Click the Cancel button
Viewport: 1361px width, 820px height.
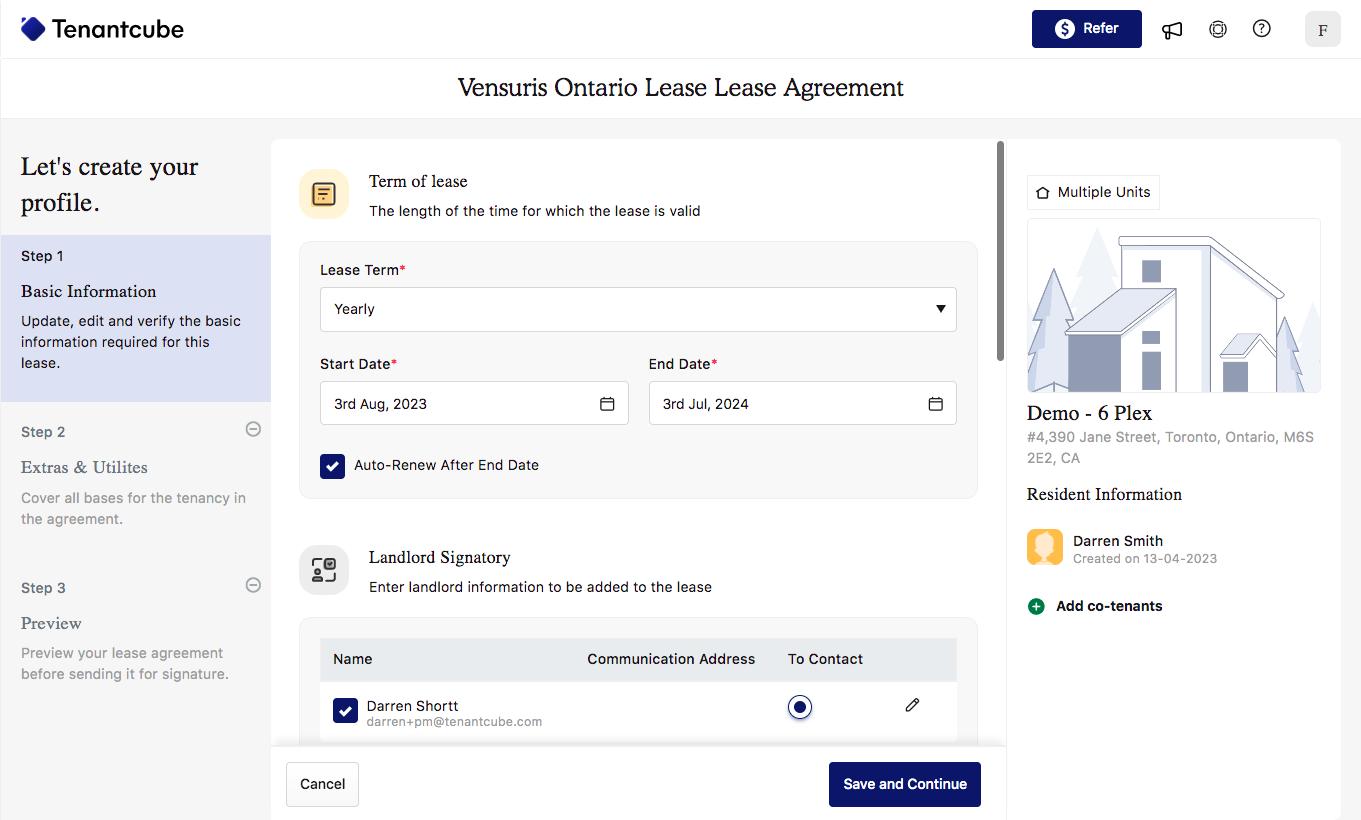click(322, 784)
